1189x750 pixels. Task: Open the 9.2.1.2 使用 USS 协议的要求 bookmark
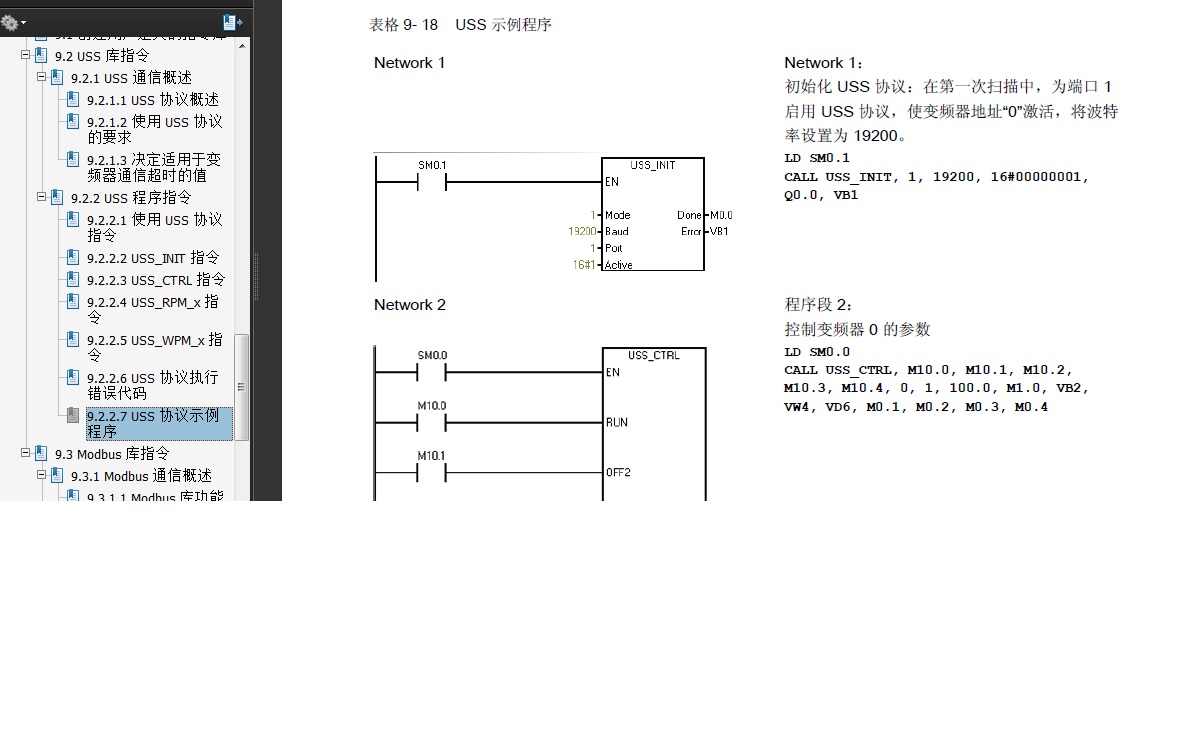point(155,129)
